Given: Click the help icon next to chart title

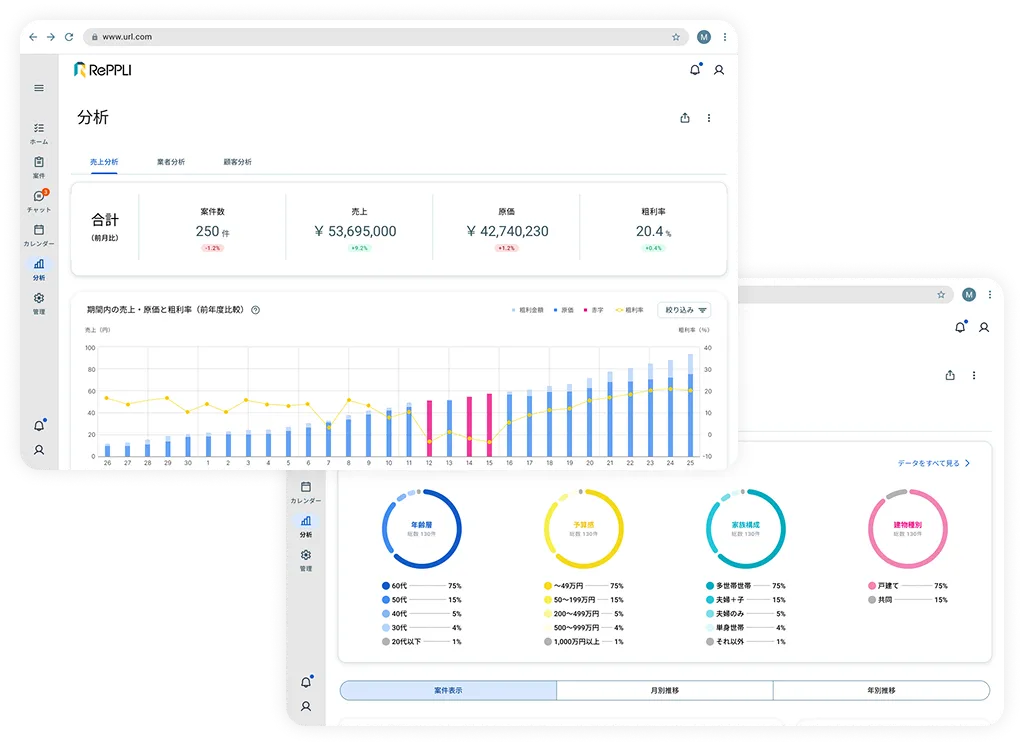Looking at the screenshot, I should (x=256, y=310).
